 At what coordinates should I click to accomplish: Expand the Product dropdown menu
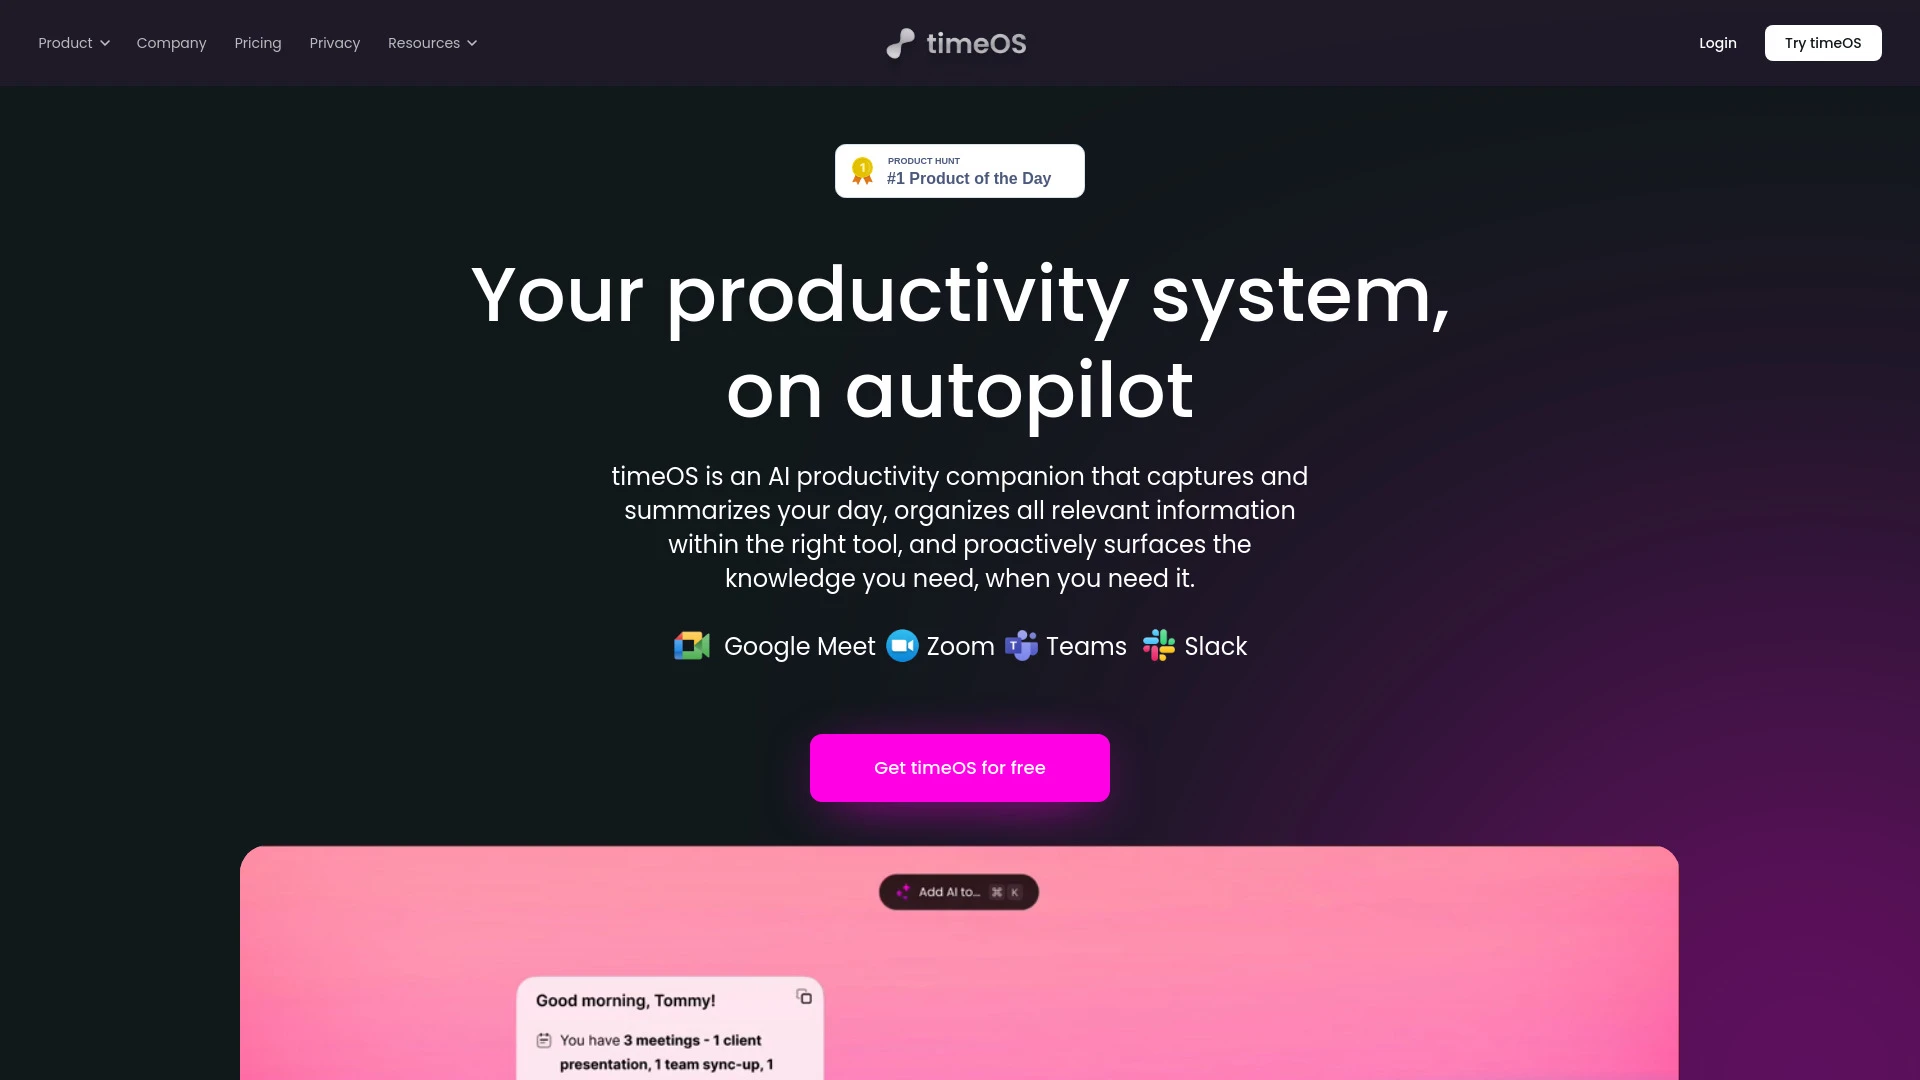(75, 42)
